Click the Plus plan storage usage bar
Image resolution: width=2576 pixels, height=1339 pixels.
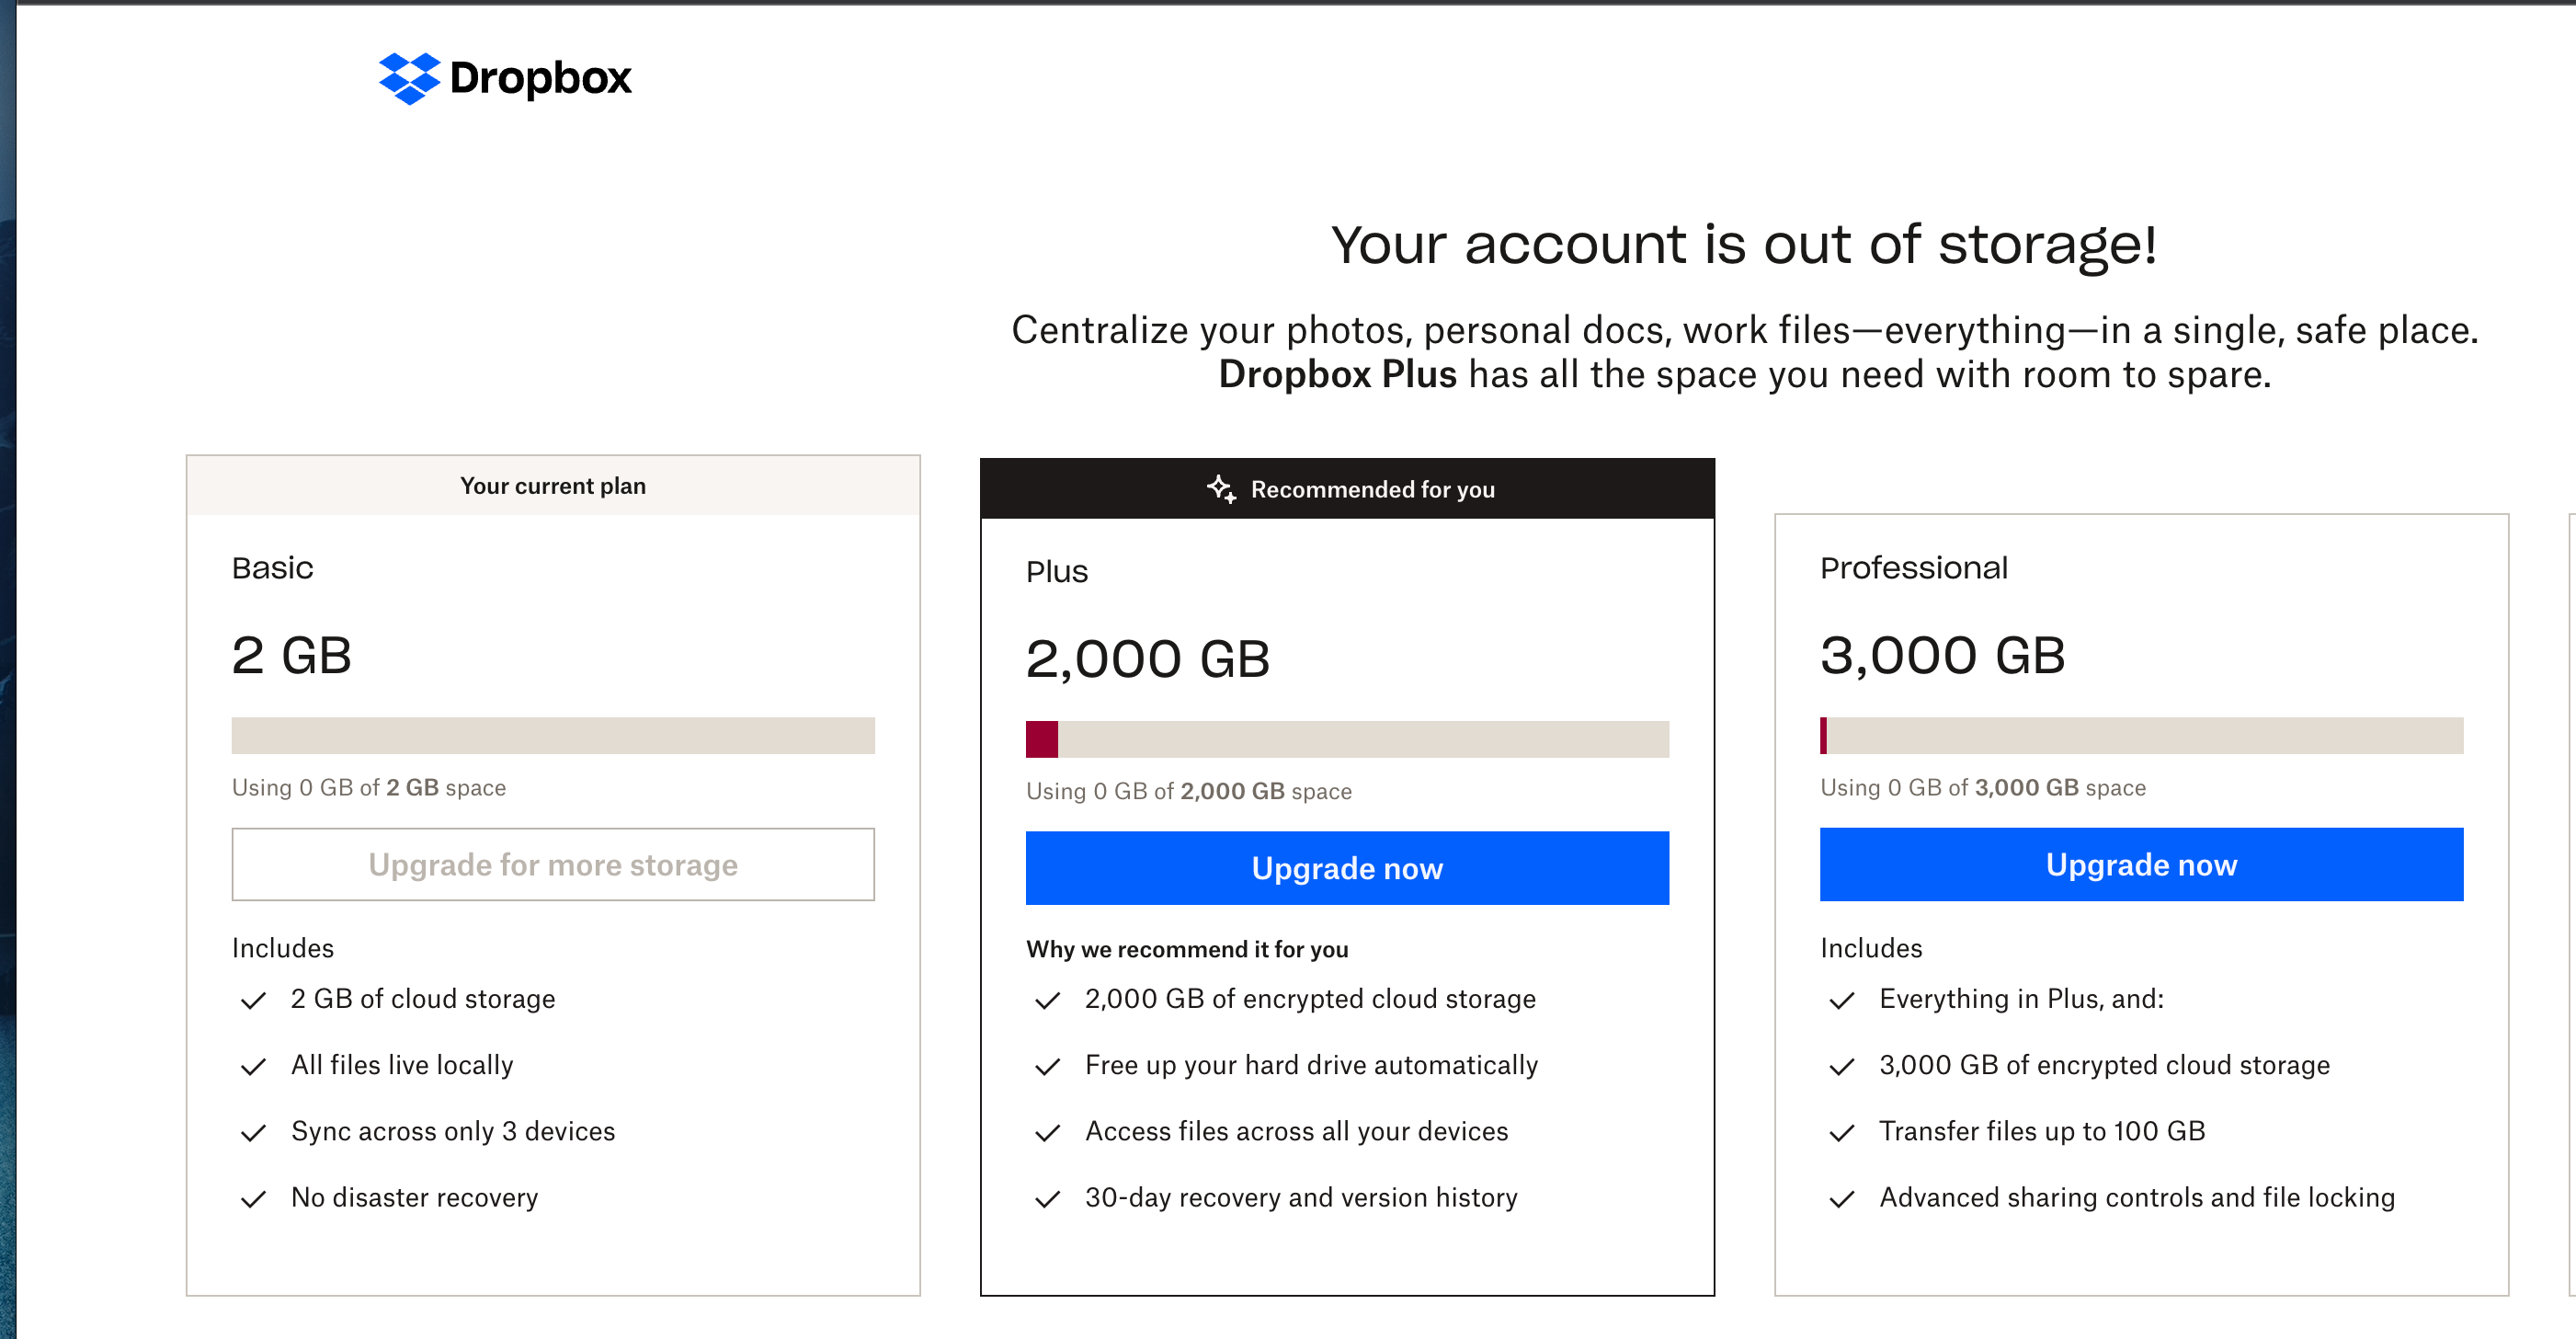coord(1347,739)
